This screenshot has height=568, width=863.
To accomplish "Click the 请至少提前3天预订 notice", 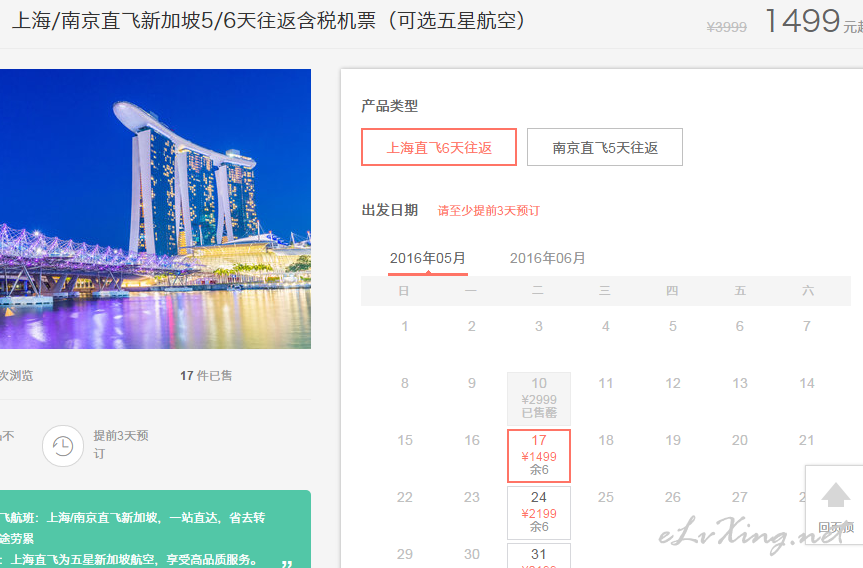I will pos(489,211).
